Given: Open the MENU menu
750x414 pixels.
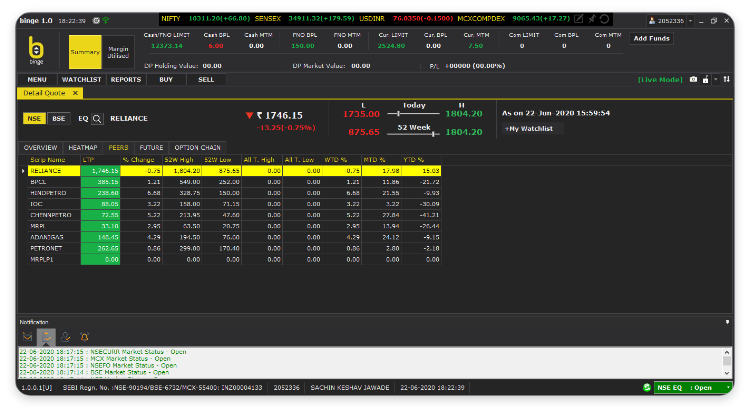Looking at the screenshot, I should [37, 80].
